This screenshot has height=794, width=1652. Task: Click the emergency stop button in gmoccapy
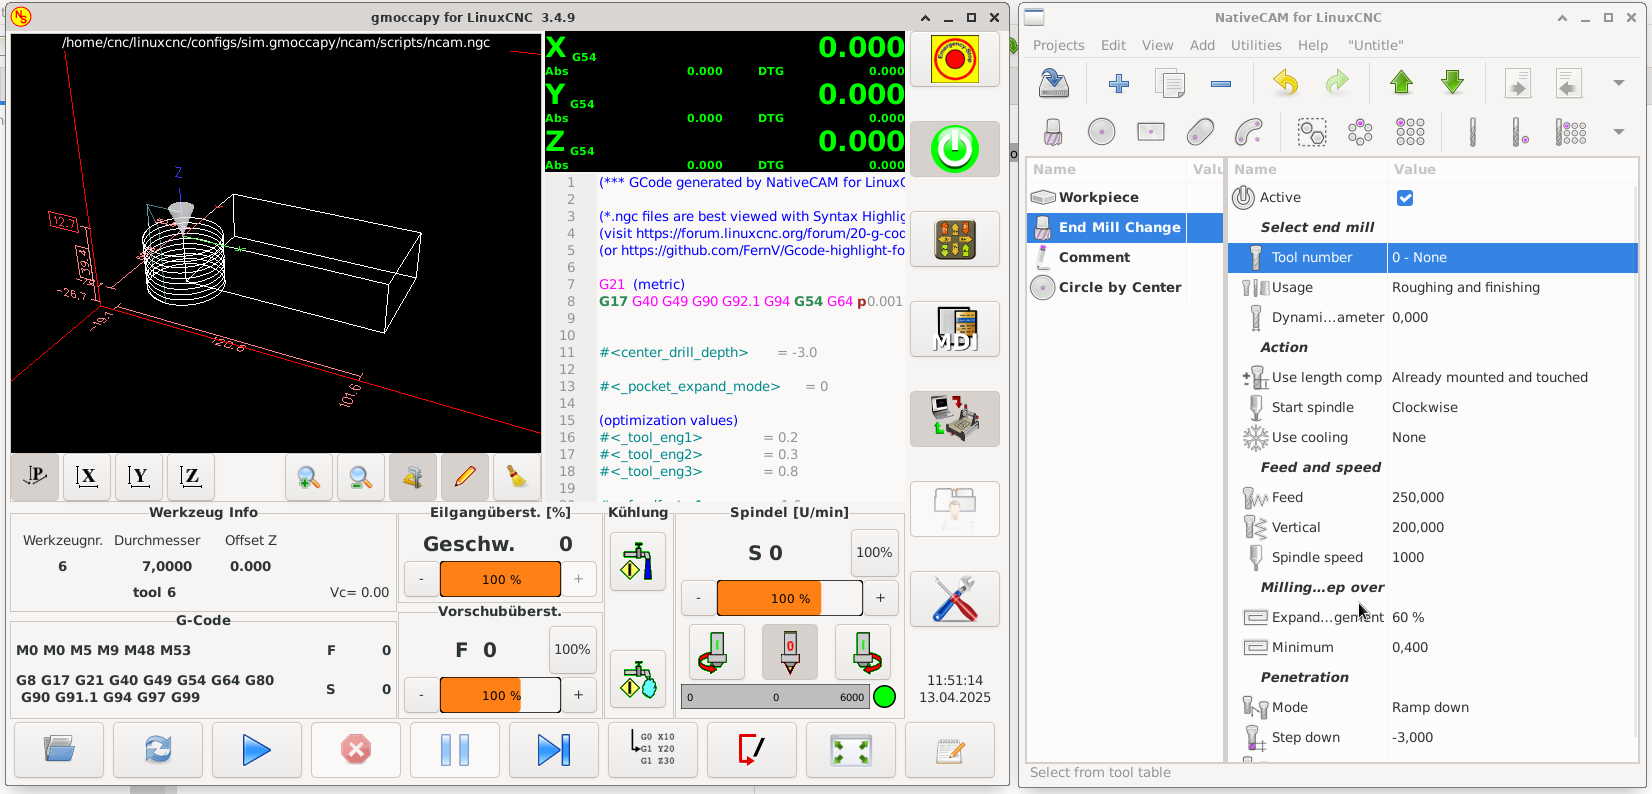[x=955, y=60]
